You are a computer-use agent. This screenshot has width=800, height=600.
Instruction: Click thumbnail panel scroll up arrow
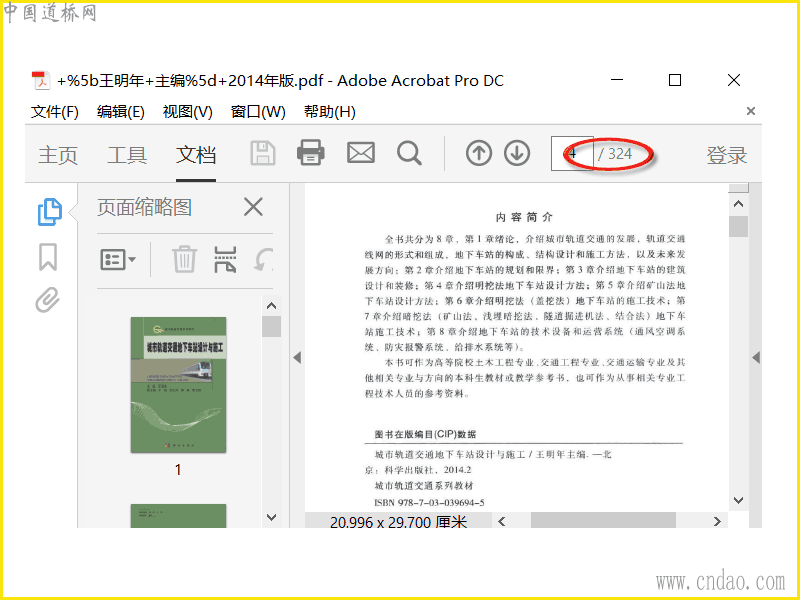tap(271, 306)
